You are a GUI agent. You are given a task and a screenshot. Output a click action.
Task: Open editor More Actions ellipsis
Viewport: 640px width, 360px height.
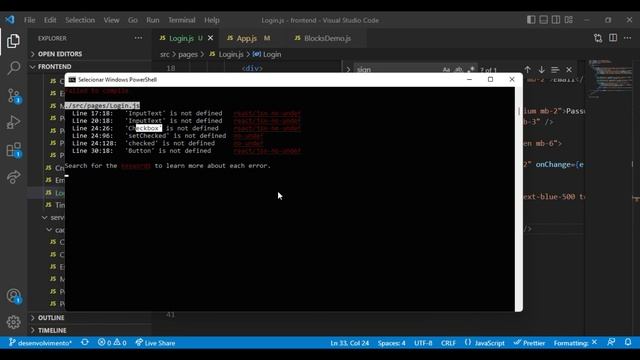[x=627, y=38]
